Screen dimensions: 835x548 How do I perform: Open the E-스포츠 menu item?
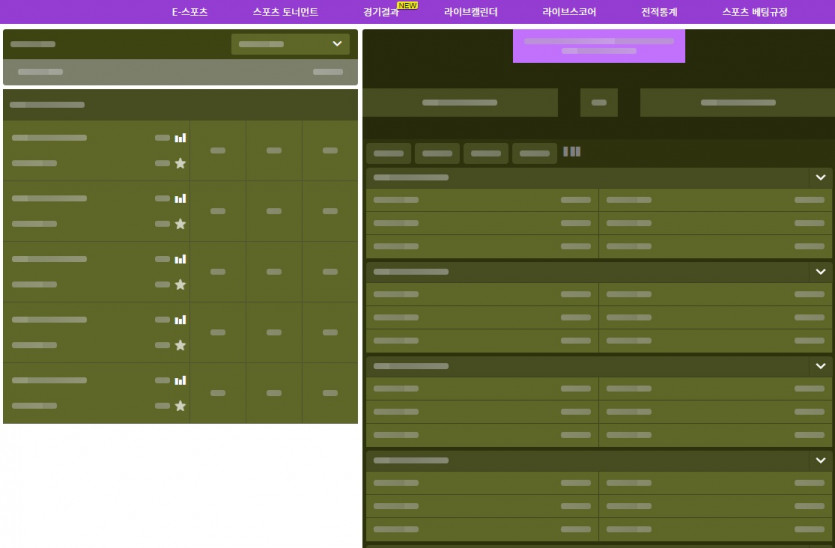[x=189, y=12]
